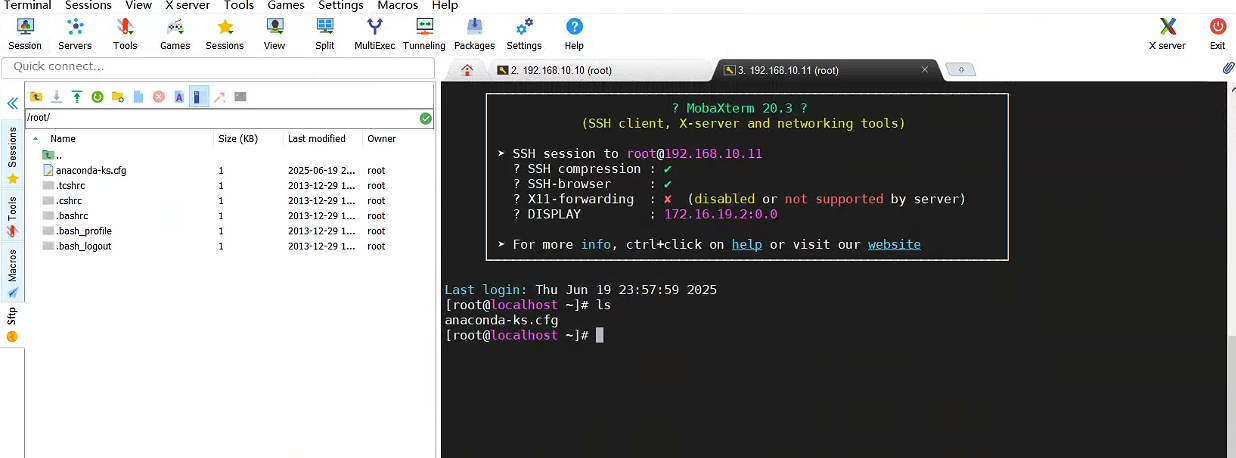Open the X server menu

point(189,6)
